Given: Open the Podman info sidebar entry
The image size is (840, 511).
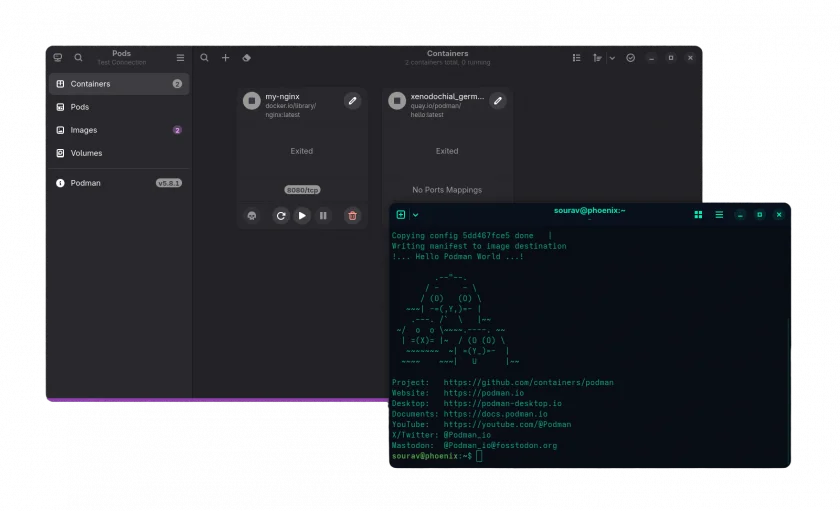Looking at the screenshot, I should coord(119,183).
